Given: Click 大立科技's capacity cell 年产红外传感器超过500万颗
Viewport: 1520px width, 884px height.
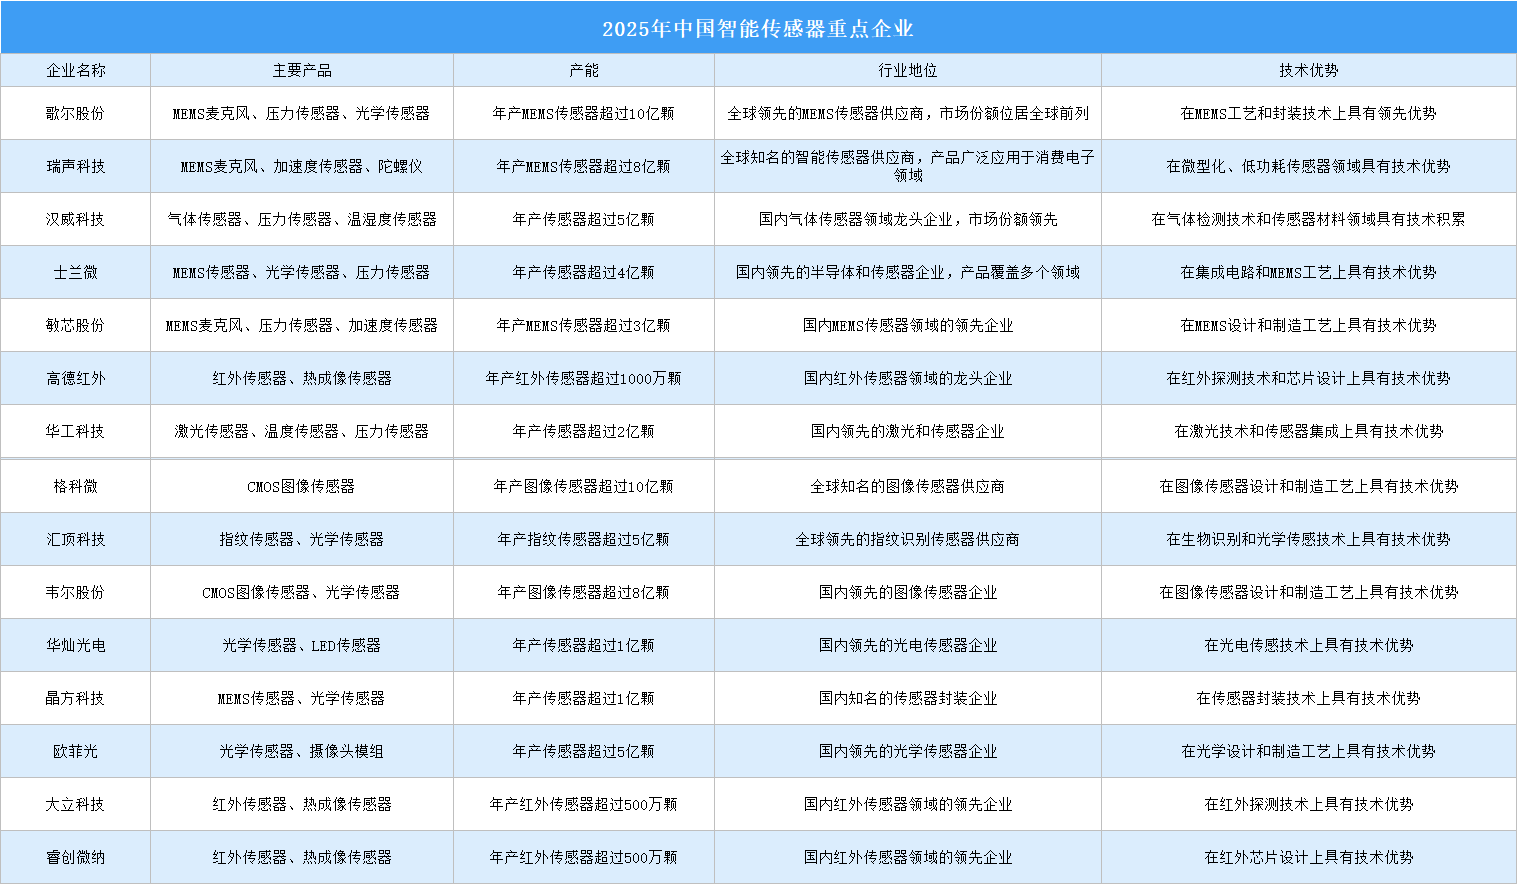Looking at the screenshot, I should tap(583, 804).
